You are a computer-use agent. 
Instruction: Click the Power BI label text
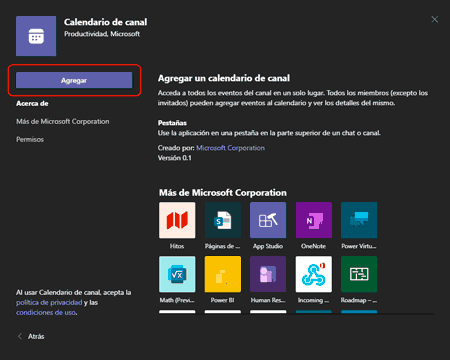[222, 300]
